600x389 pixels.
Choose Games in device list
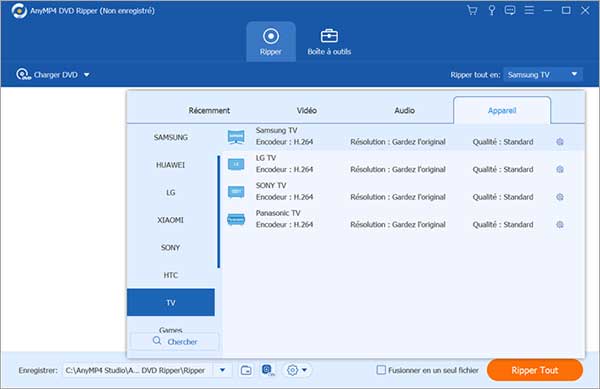171,329
